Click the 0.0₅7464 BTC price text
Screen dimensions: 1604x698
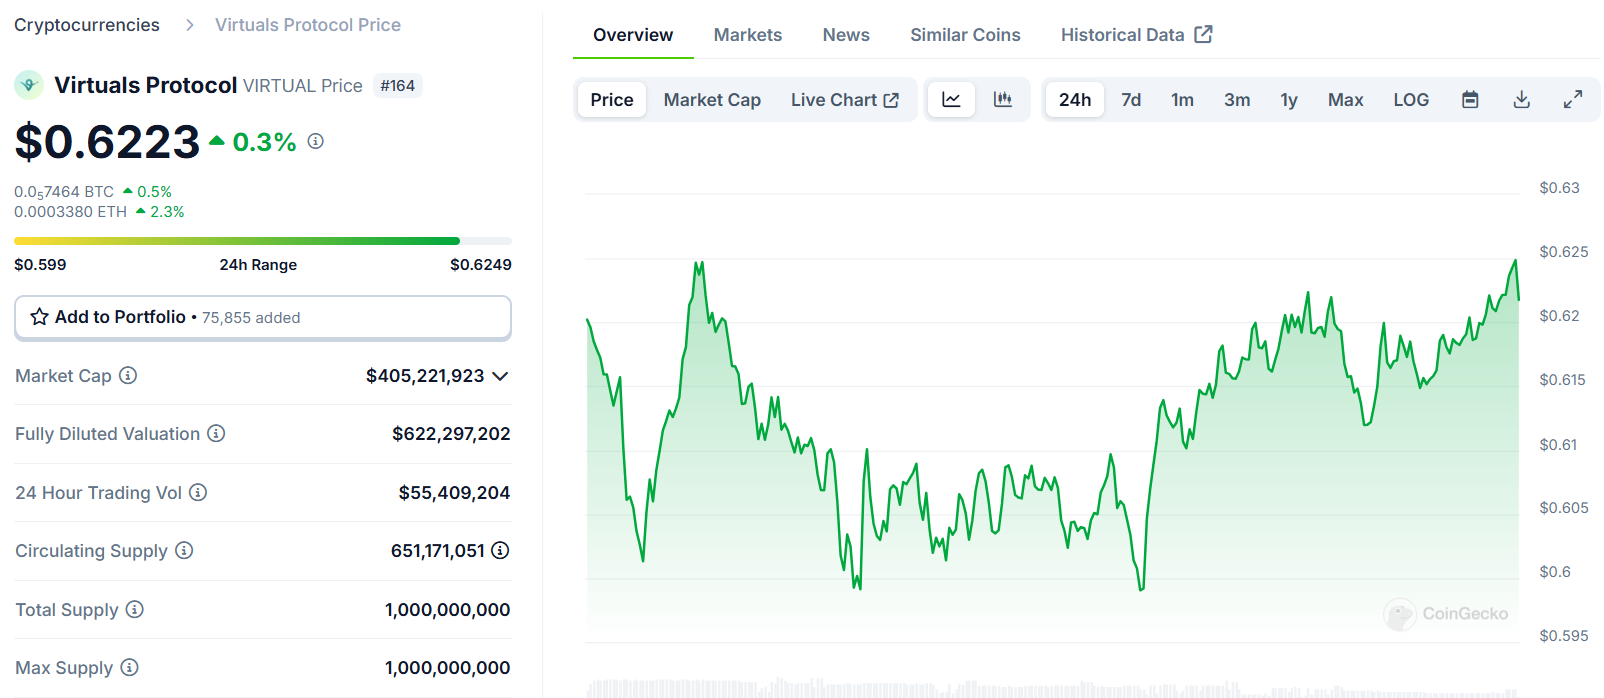point(64,192)
